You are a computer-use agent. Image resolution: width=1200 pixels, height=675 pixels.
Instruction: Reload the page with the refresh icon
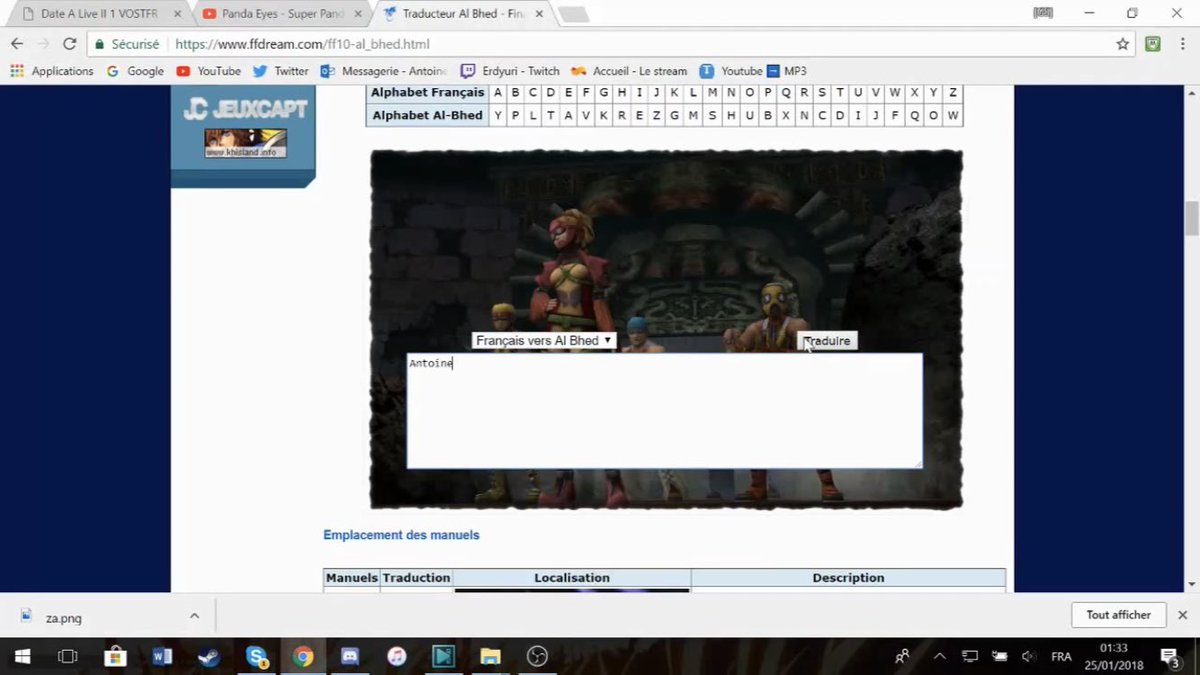coord(69,44)
